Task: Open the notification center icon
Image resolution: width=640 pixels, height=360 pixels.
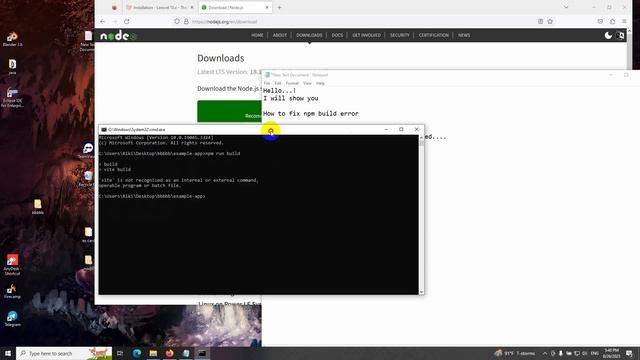Action: click(629, 353)
